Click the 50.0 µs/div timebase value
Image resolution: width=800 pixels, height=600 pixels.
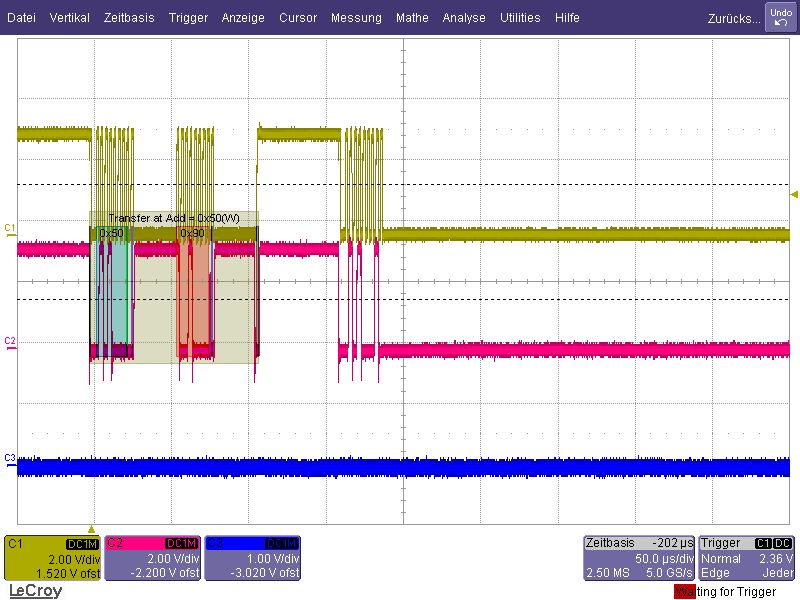coord(664,559)
